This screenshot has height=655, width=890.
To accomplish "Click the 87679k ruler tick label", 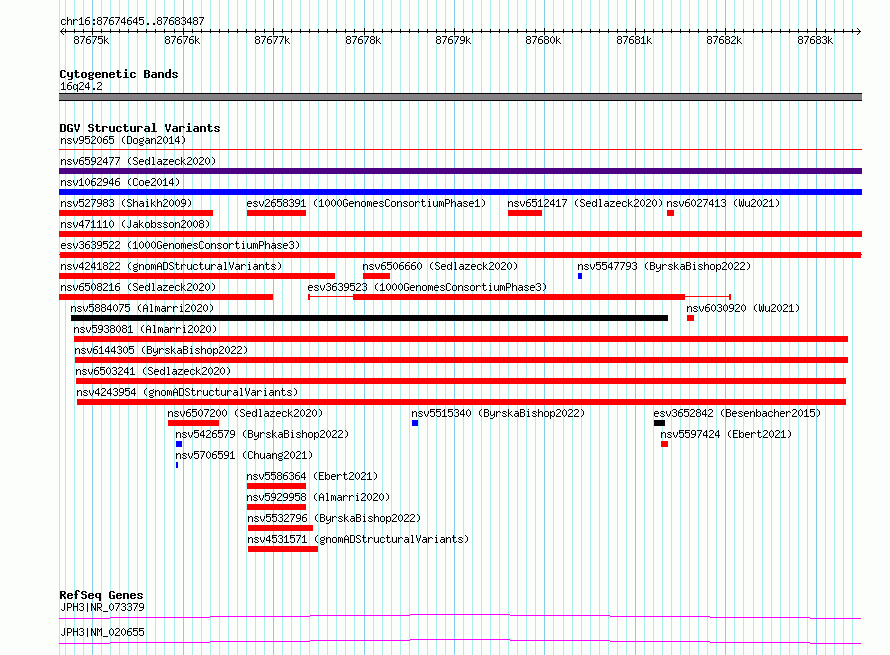I will (453, 40).
